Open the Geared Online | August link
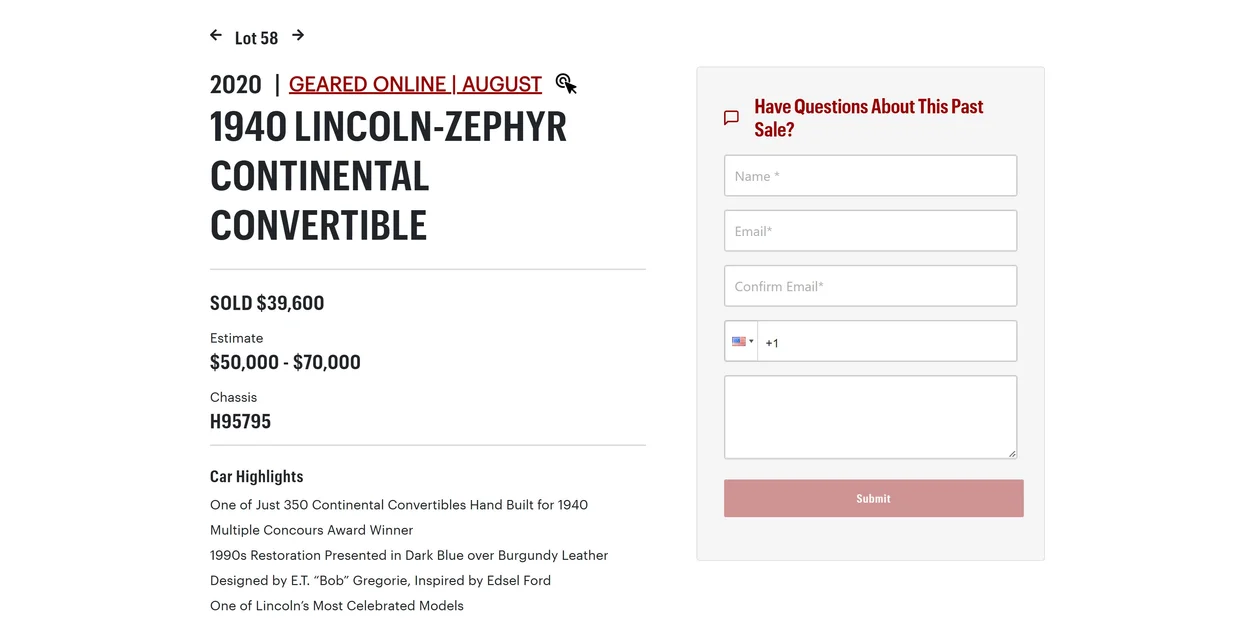 pyautogui.click(x=415, y=84)
